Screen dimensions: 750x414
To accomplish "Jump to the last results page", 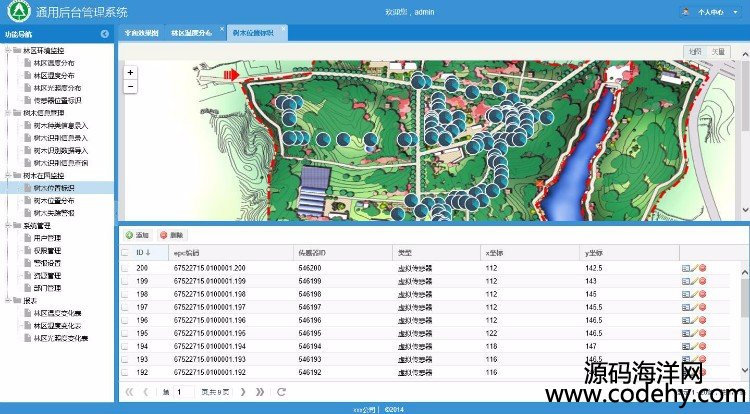I will point(260,392).
